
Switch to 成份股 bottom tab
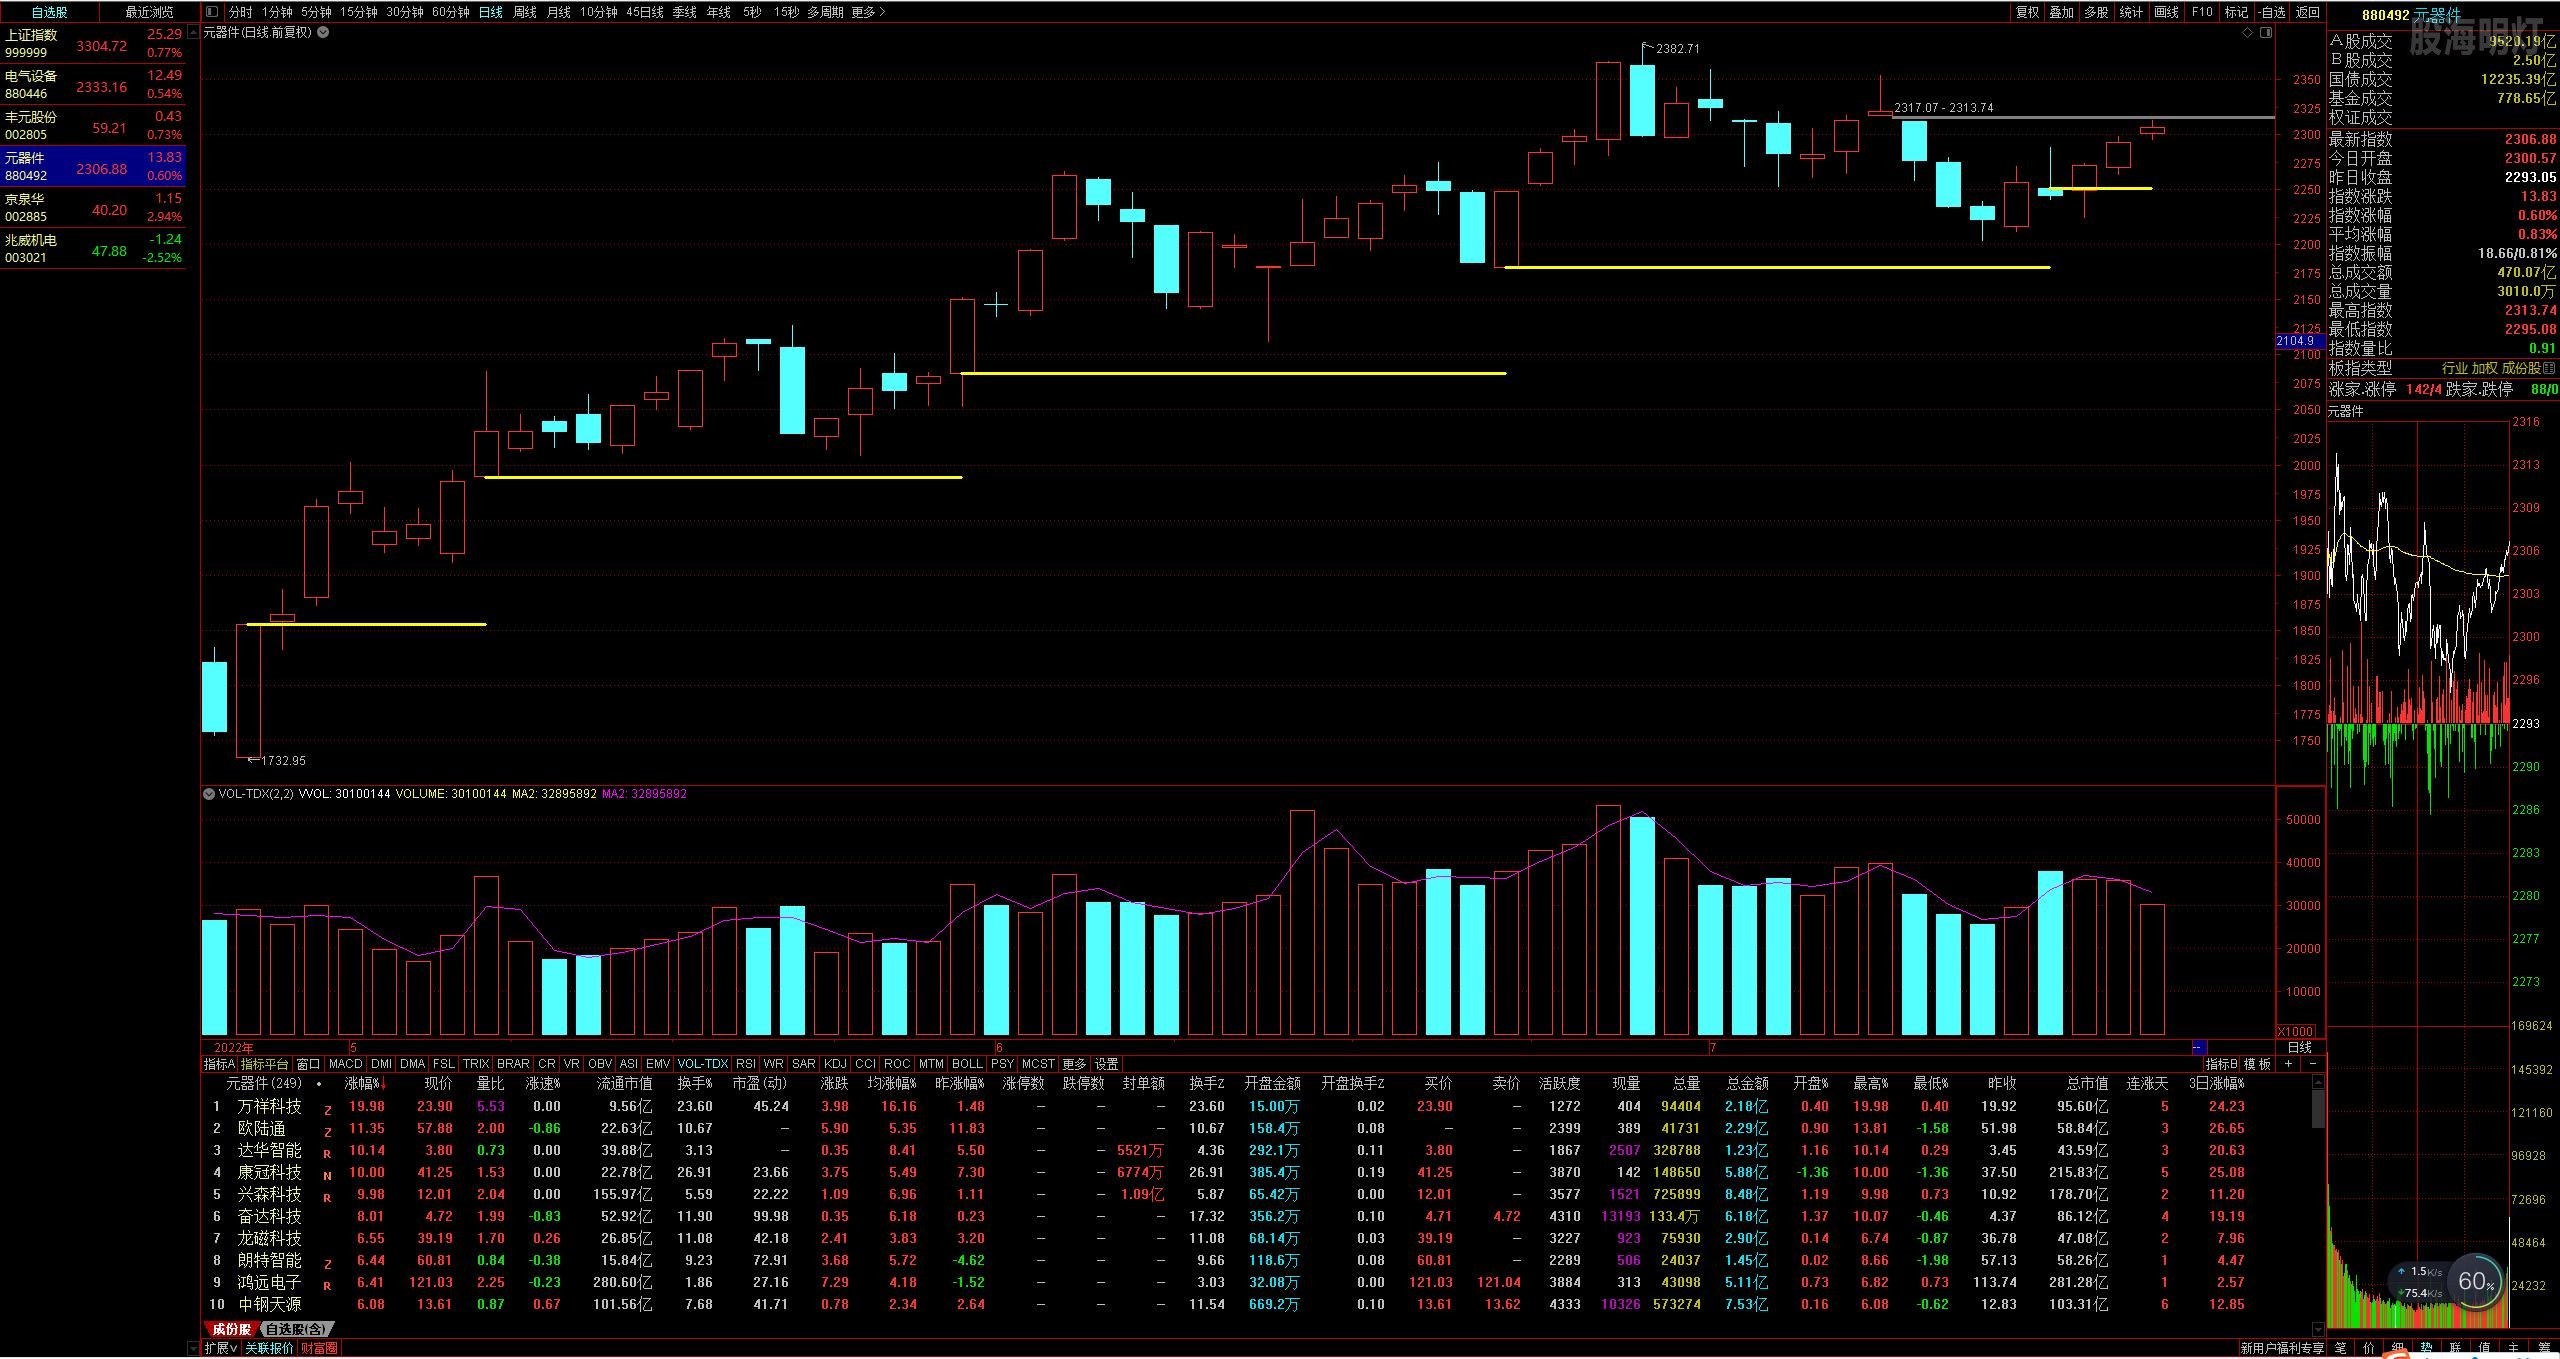tap(231, 1329)
